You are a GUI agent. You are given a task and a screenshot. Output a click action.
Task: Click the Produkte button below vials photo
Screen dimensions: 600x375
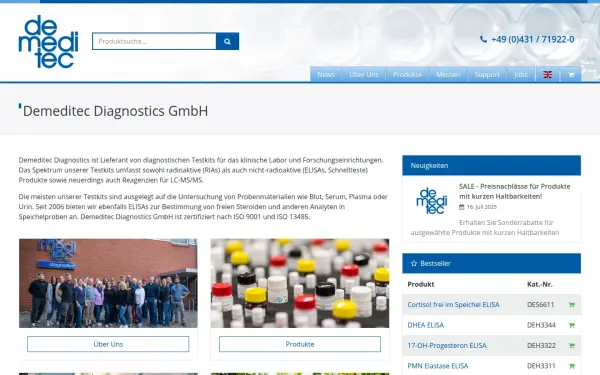300,344
